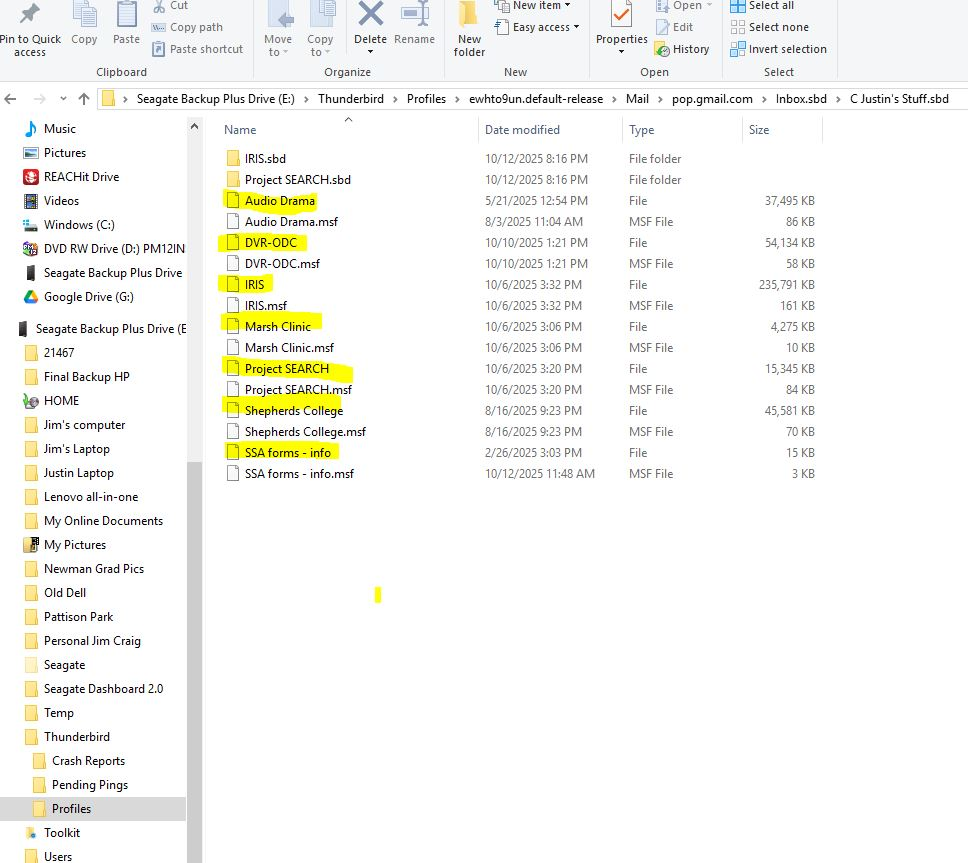This screenshot has height=863, width=968.
Task: Sort by the Size column header
Action: [x=759, y=130]
